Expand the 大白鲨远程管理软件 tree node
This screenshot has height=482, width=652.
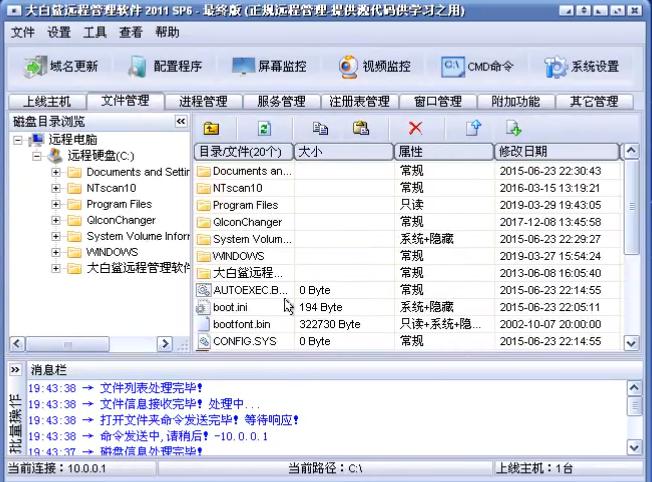[x=56, y=268]
